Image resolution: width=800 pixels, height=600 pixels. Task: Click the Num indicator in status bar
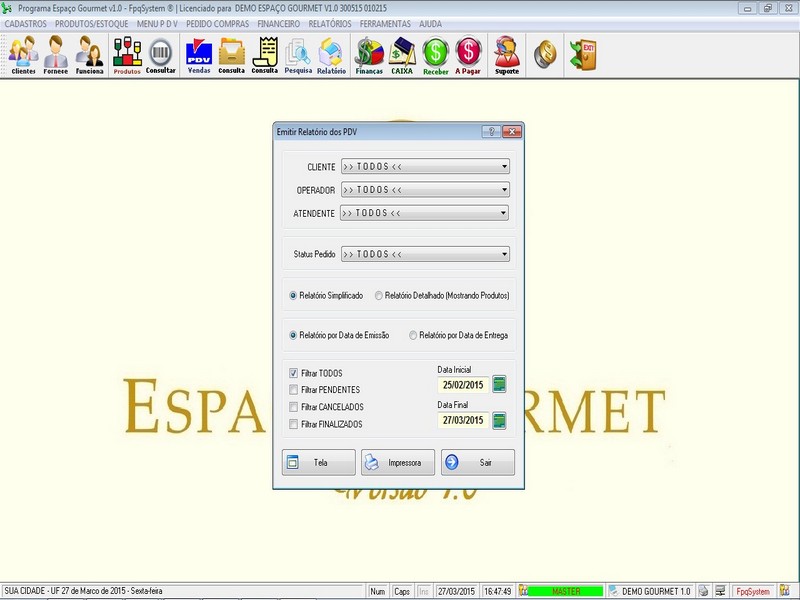[x=378, y=591]
